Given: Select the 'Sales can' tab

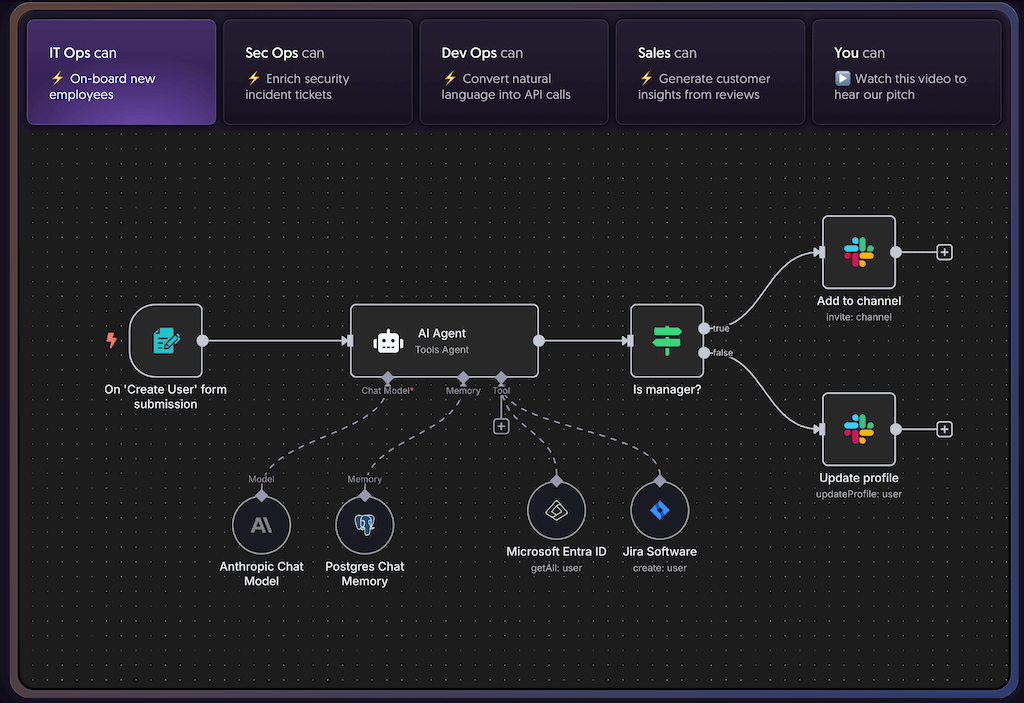Looking at the screenshot, I should (x=709, y=73).
